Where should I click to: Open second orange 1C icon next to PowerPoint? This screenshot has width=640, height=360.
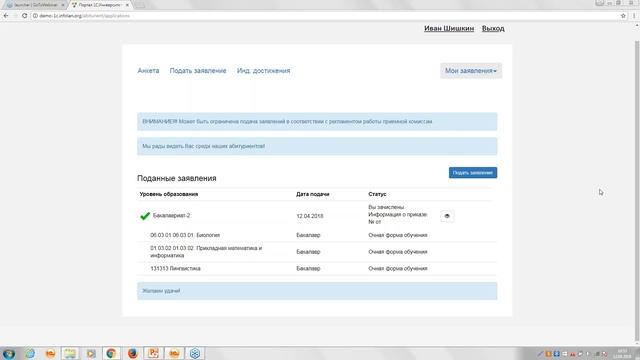click(x=174, y=353)
